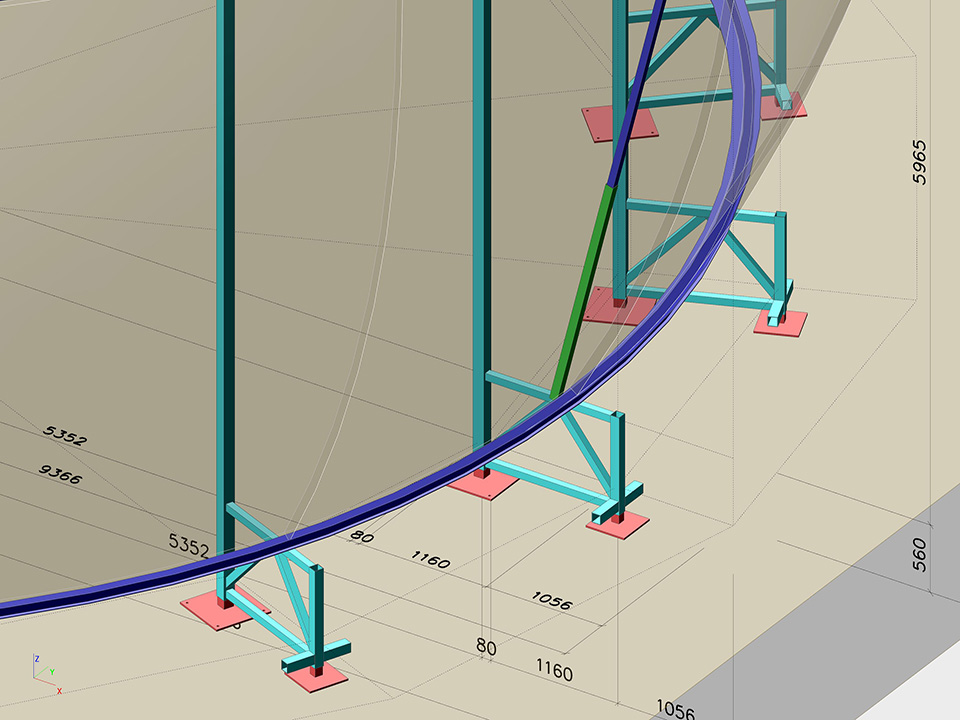Click the upright 80 dimension below middle column
The image size is (960, 720).
tap(486, 647)
